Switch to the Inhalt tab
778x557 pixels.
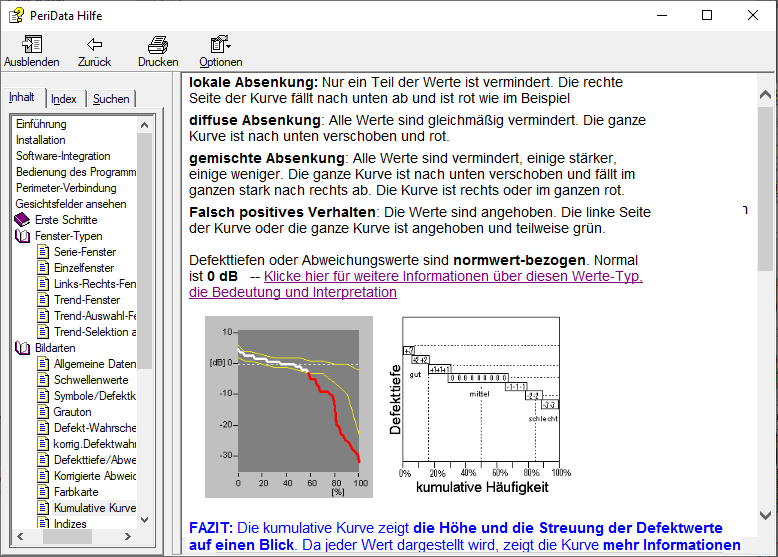(22, 97)
